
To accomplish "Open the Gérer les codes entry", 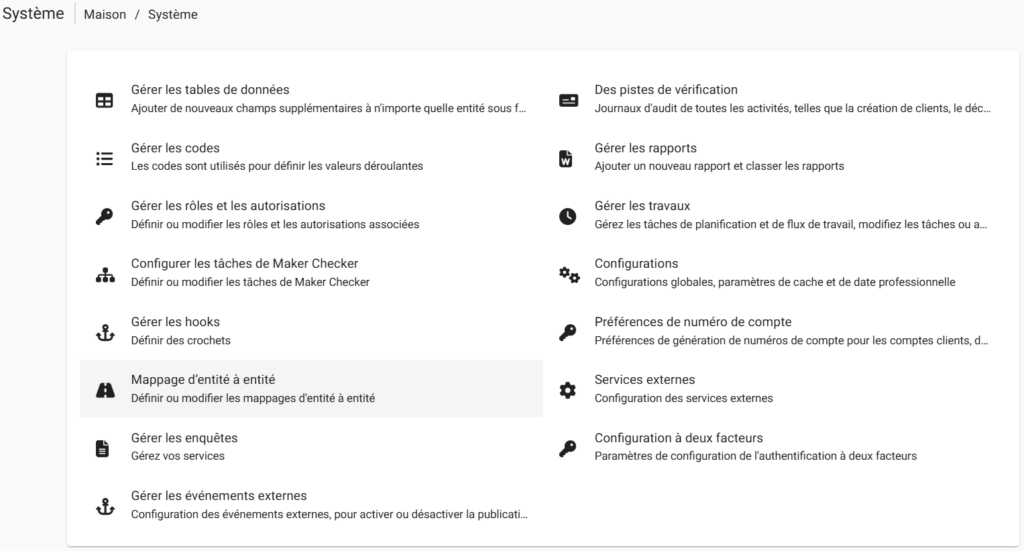I will coord(175,148).
